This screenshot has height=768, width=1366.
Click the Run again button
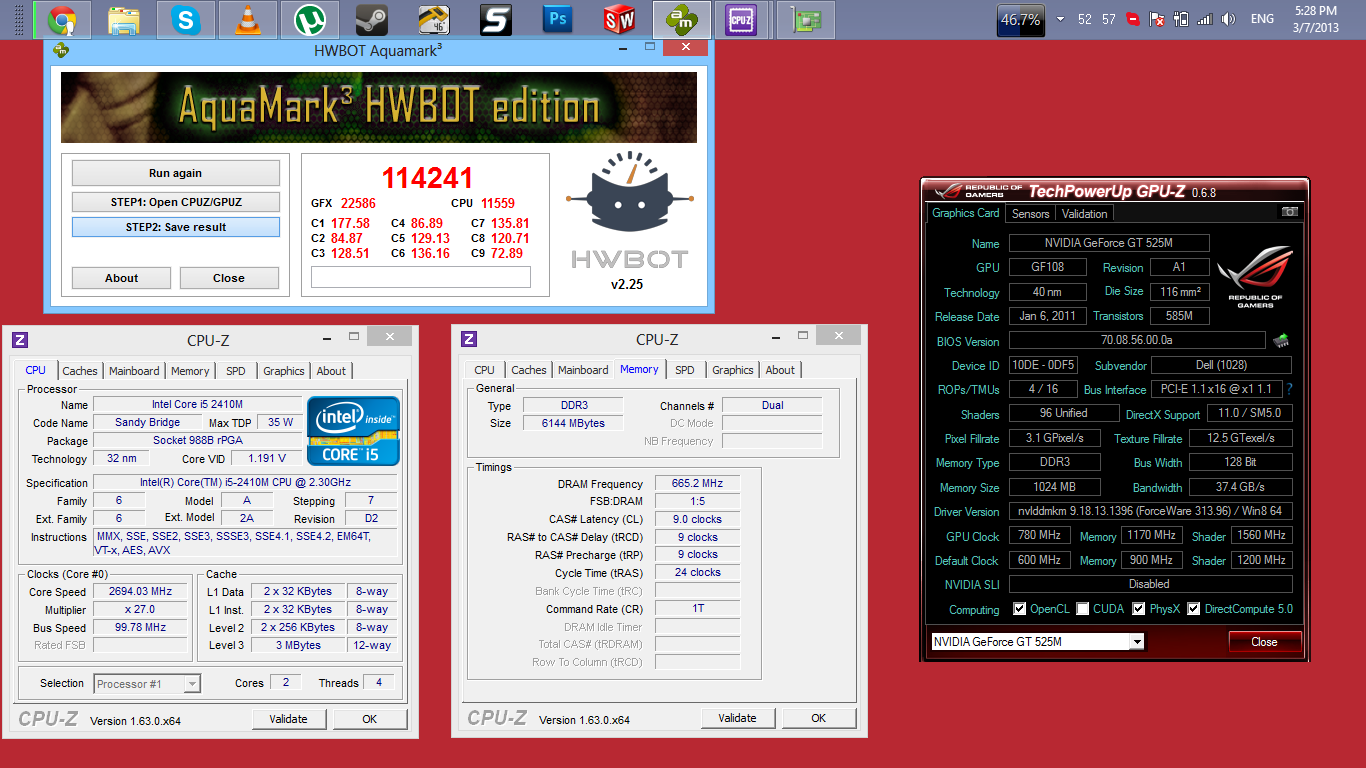click(x=175, y=173)
